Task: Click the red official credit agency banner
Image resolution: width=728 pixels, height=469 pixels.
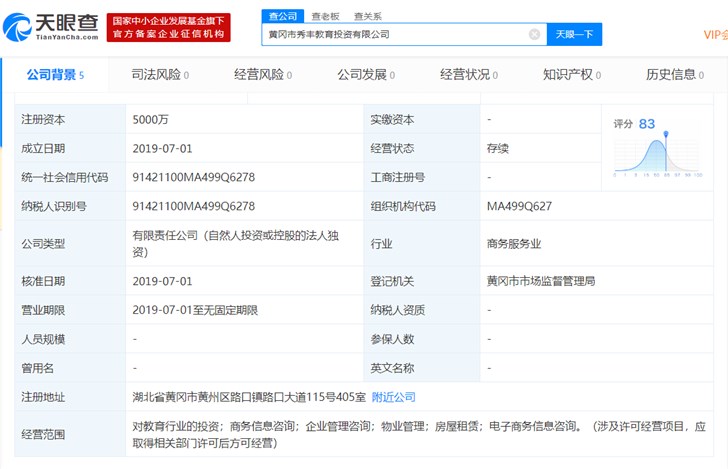Action: pyautogui.click(x=169, y=27)
